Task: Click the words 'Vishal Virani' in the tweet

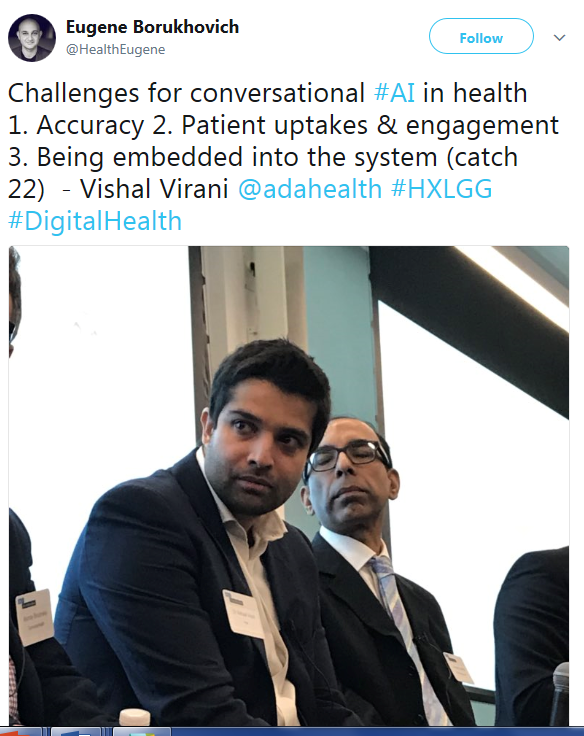Action: tap(154, 189)
